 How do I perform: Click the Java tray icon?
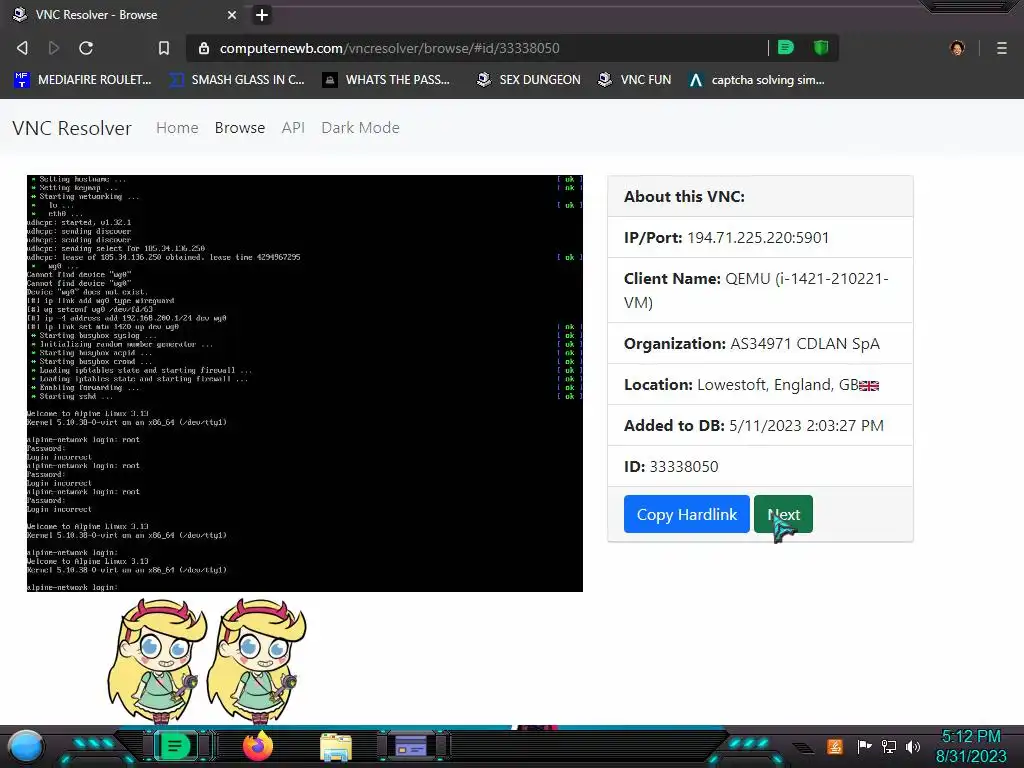[835, 746]
